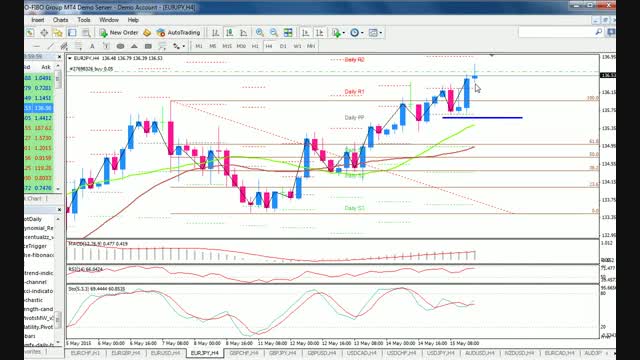Screen dimensions: 640x360
Task: Click the toolbar search input field
Action: 556,32
